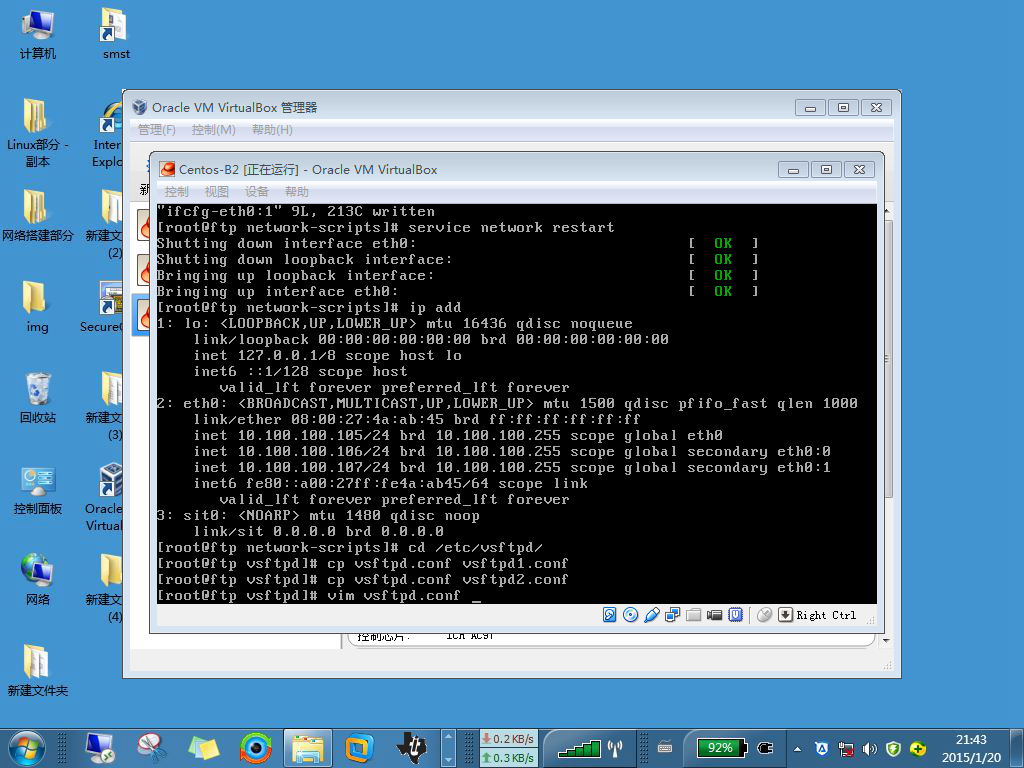Click the taskbar toolbar down scroll arrow
The height and width of the screenshot is (768, 1024).
tap(449, 761)
